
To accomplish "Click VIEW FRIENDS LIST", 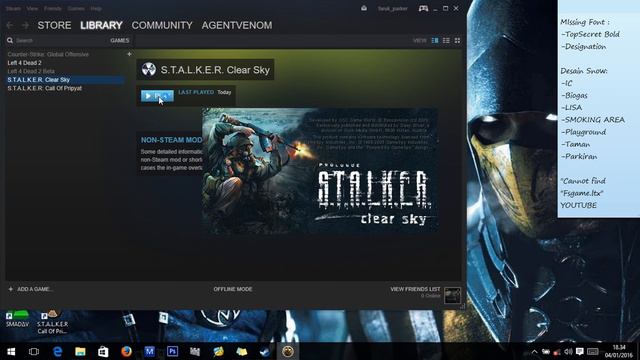I will pyautogui.click(x=415, y=289).
